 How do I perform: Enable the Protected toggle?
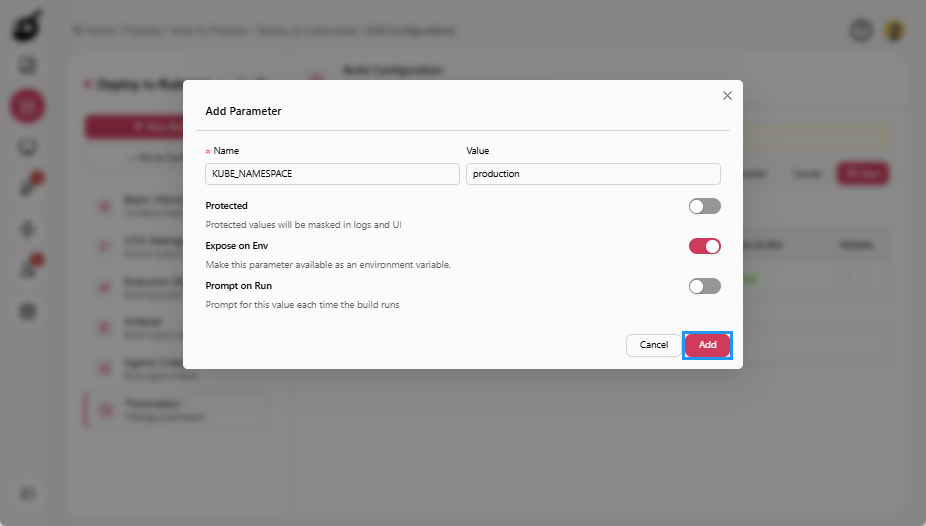click(x=705, y=206)
